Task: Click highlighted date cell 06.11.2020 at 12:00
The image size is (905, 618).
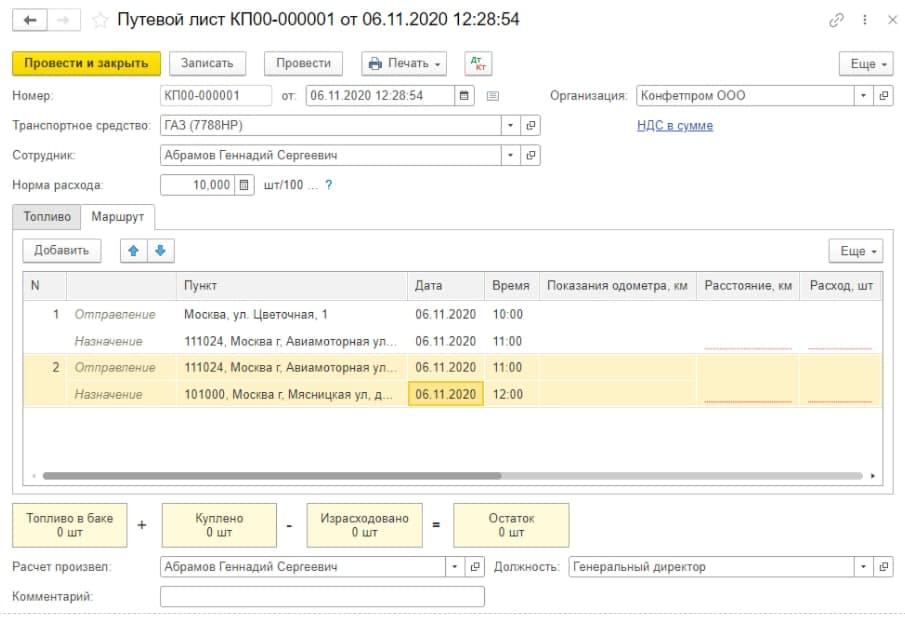Action: pyautogui.click(x=446, y=395)
